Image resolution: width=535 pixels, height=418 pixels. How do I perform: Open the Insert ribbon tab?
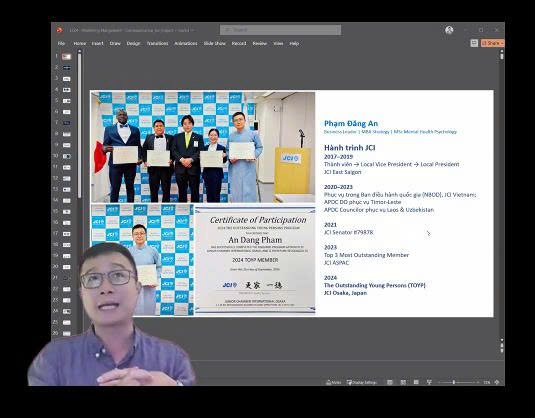[97, 43]
